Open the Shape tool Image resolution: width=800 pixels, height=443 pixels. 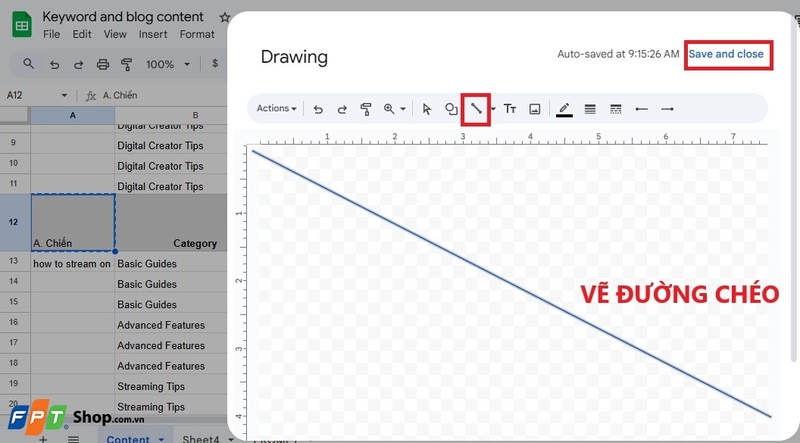451,109
